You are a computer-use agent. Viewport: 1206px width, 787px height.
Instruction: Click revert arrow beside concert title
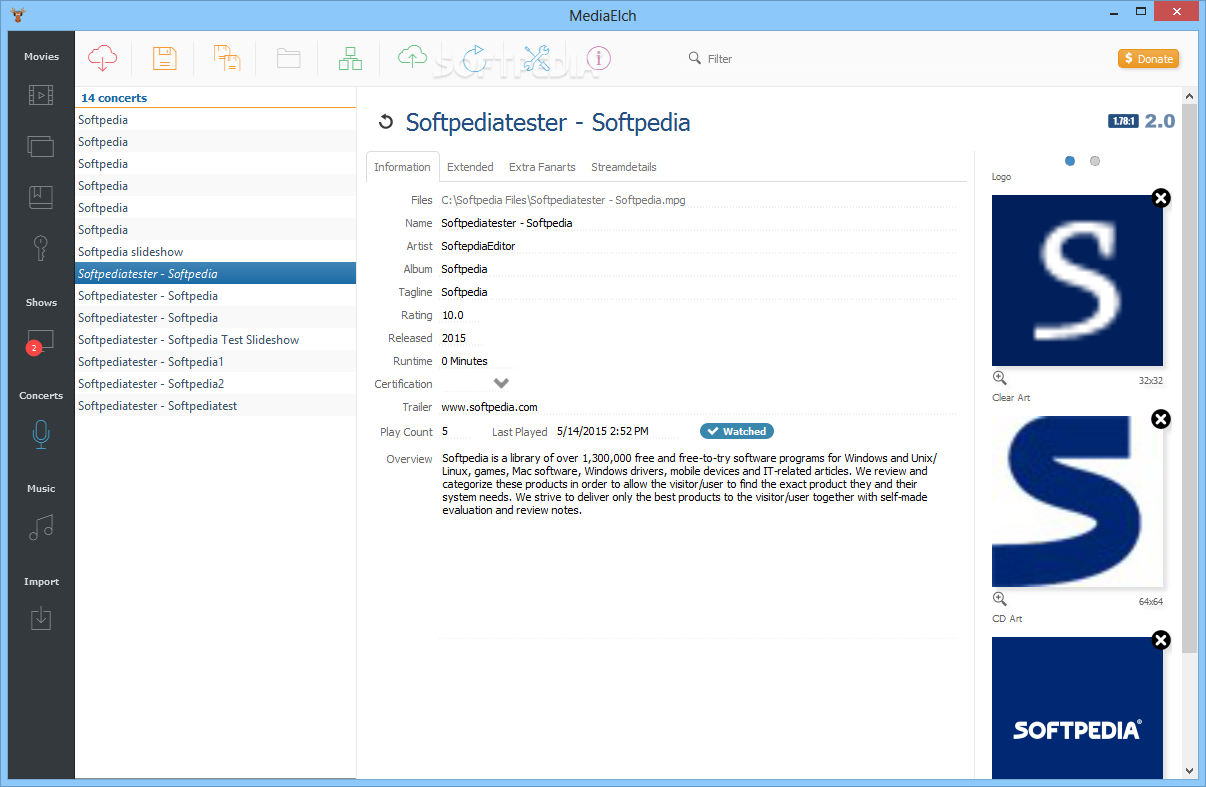coord(385,123)
